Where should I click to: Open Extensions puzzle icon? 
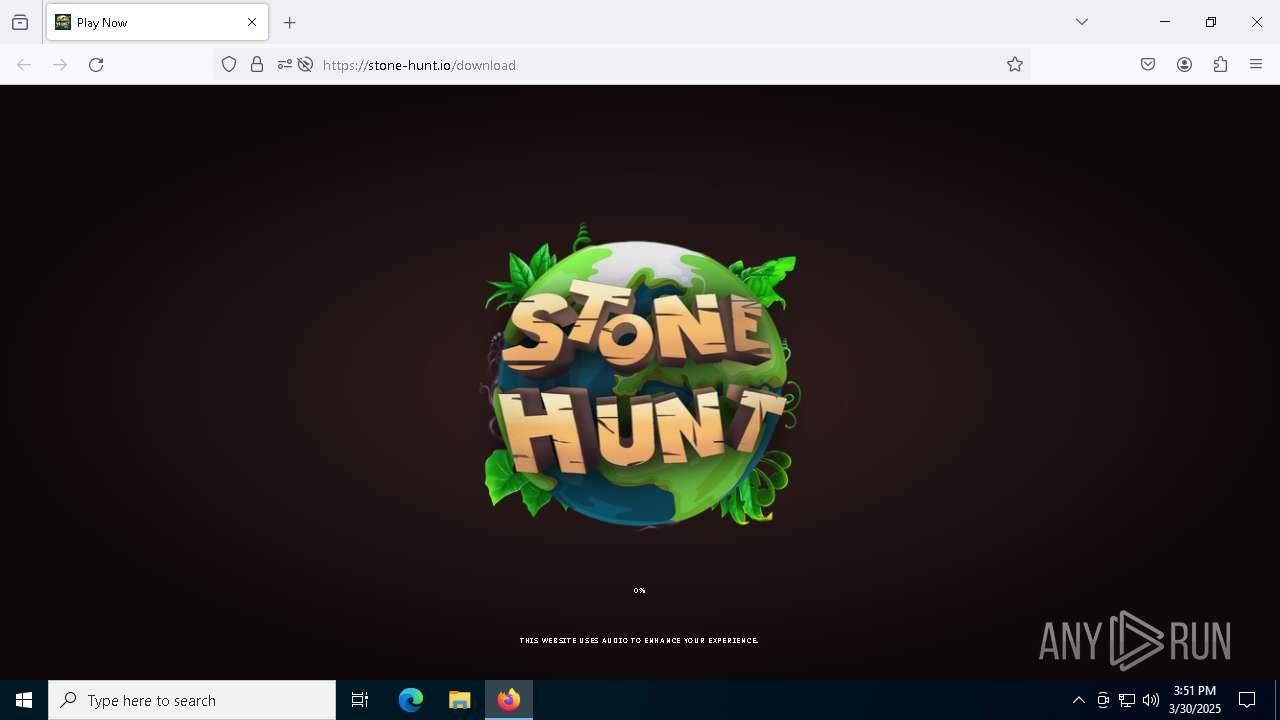click(x=1220, y=65)
